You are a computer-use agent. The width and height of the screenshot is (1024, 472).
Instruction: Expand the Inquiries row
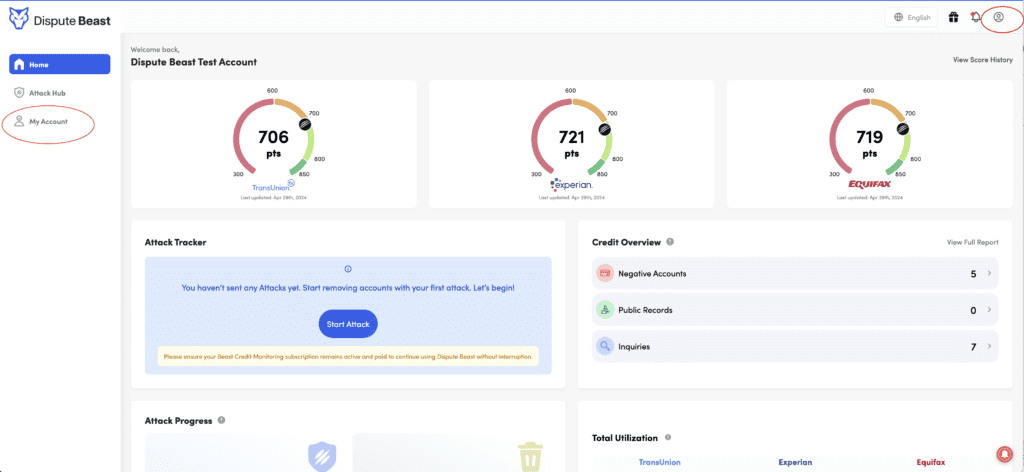(988, 347)
